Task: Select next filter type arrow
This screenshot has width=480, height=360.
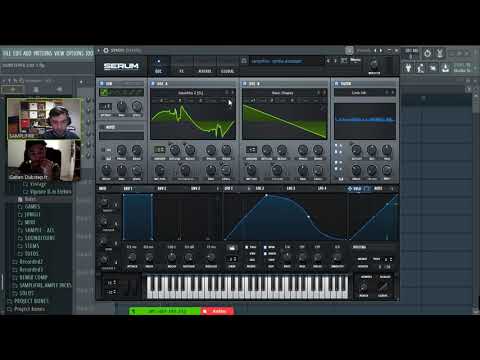Action: 393,92
